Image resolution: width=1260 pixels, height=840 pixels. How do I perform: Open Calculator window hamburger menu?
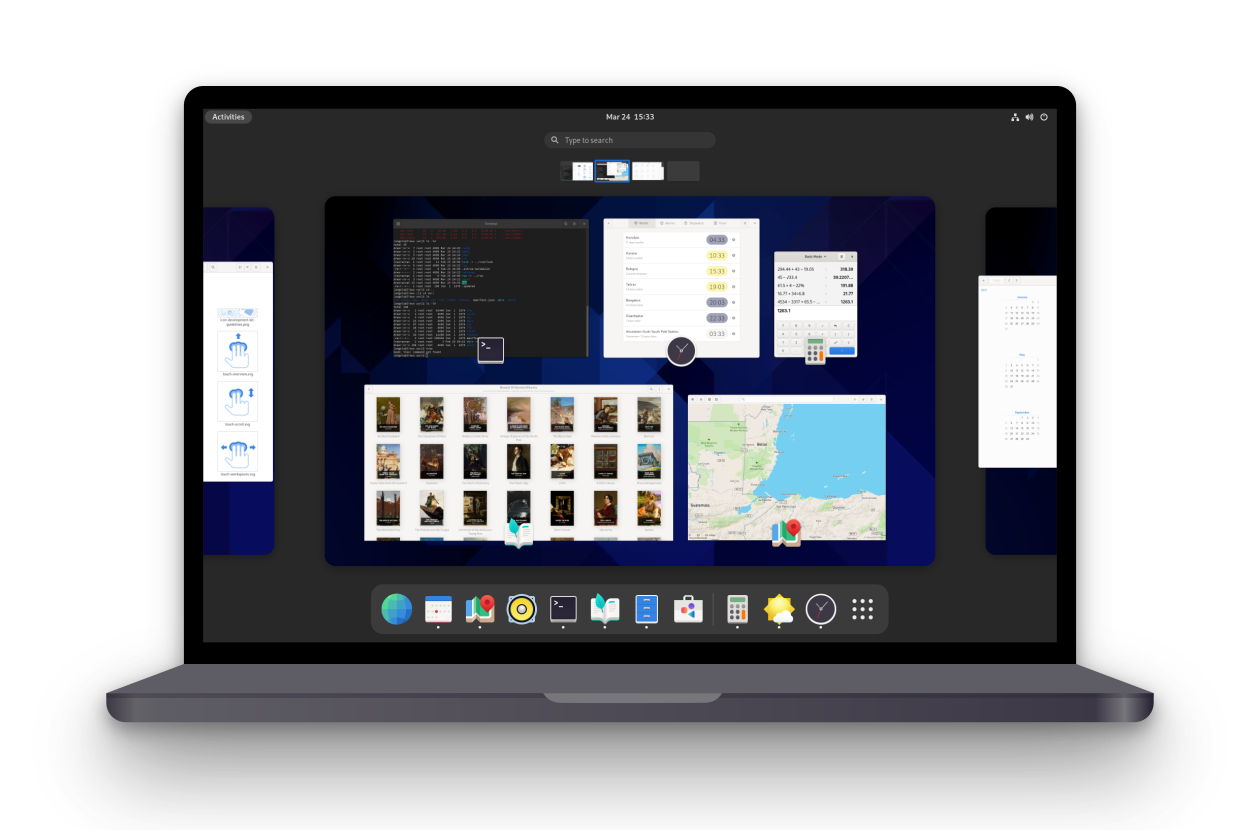(x=841, y=257)
